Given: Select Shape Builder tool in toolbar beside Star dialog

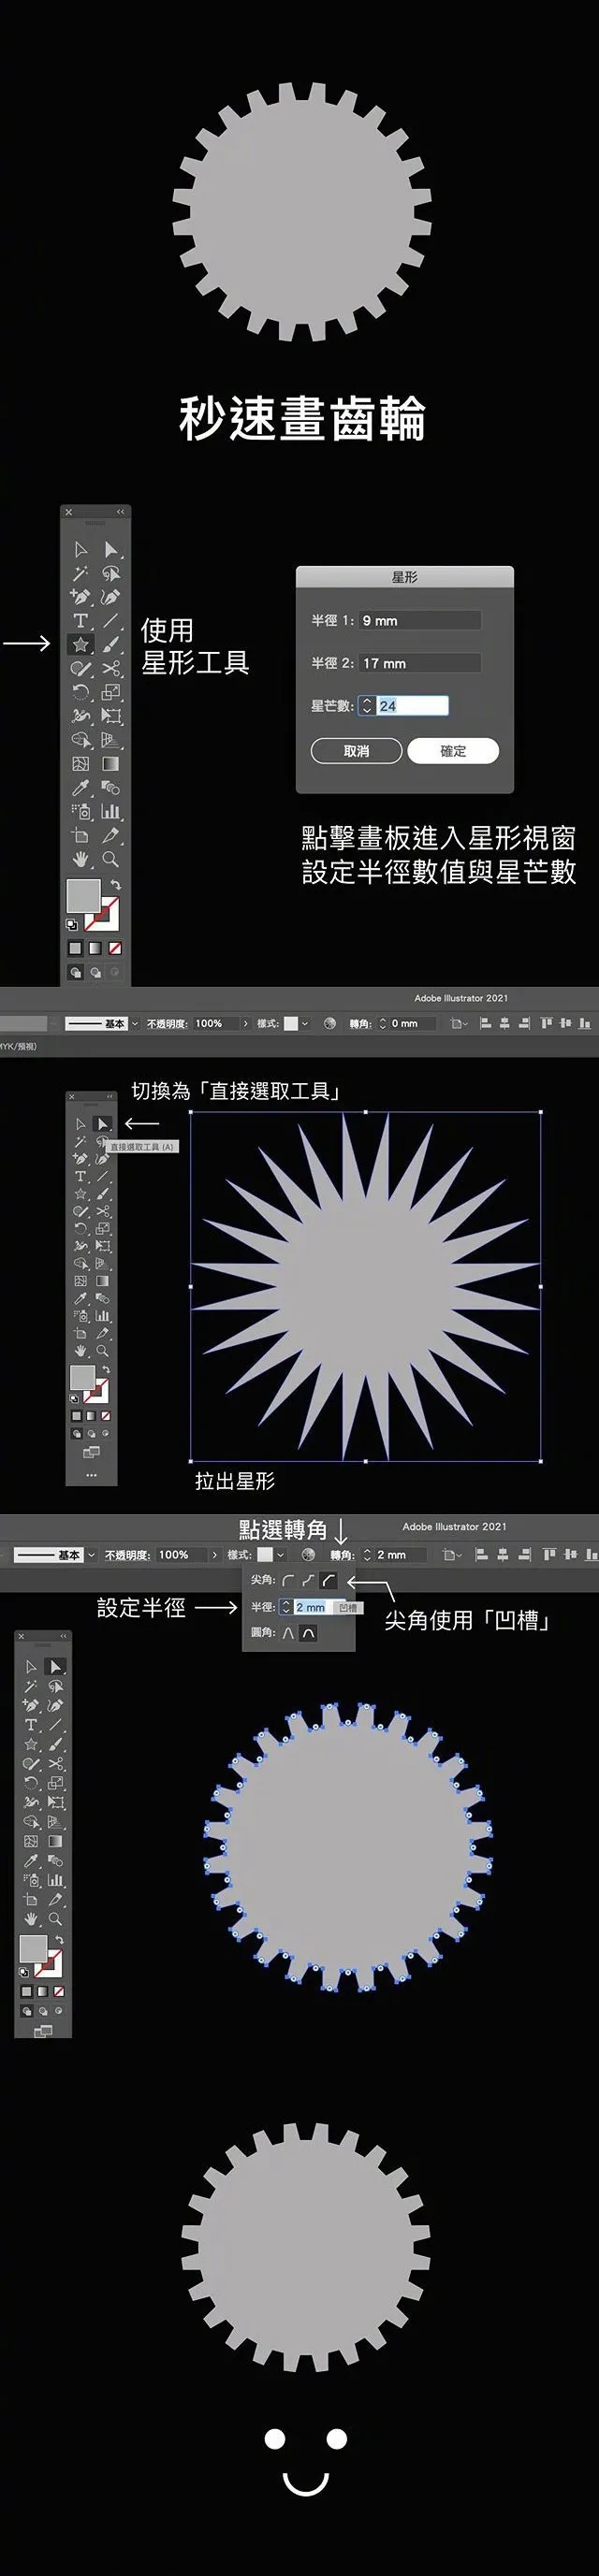Looking at the screenshot, I should coord(81,740).
